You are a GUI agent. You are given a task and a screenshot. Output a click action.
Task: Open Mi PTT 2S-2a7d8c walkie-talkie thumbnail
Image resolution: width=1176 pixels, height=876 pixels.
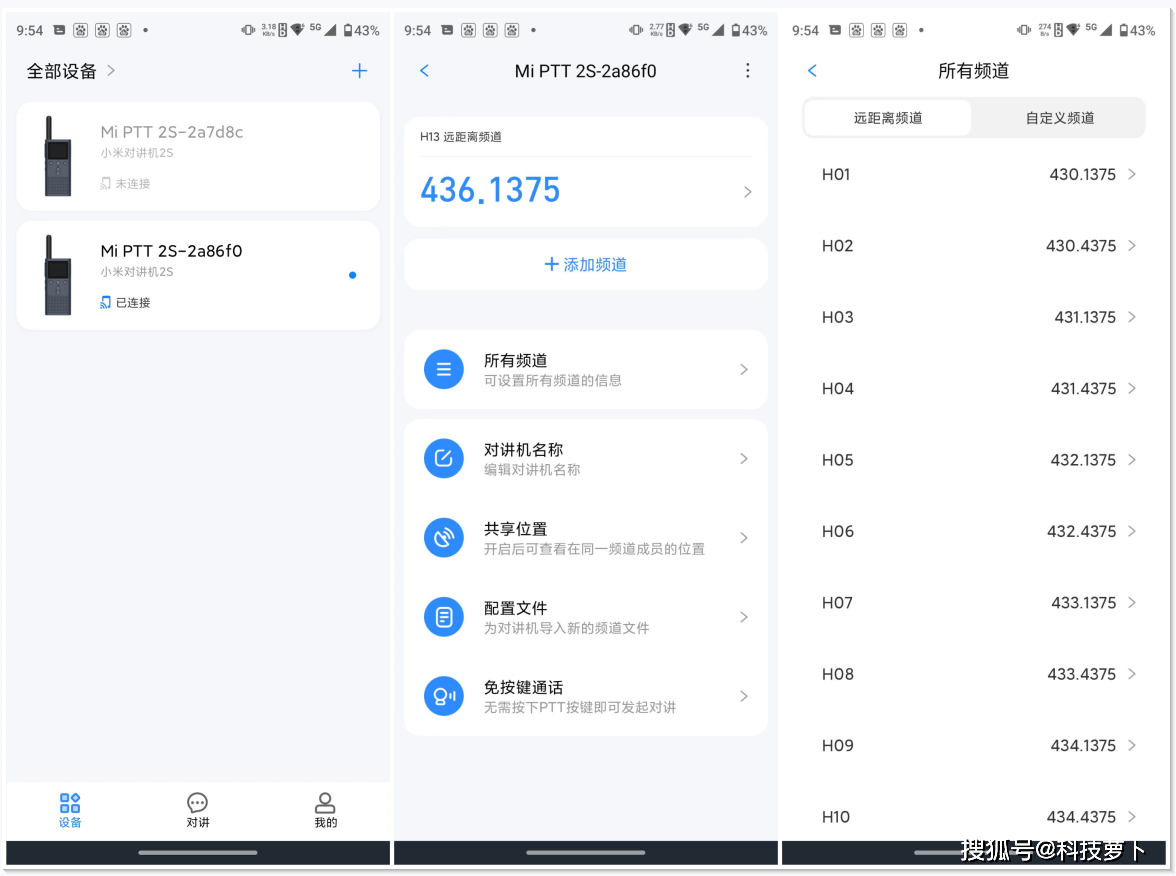(x=58, y=156)
